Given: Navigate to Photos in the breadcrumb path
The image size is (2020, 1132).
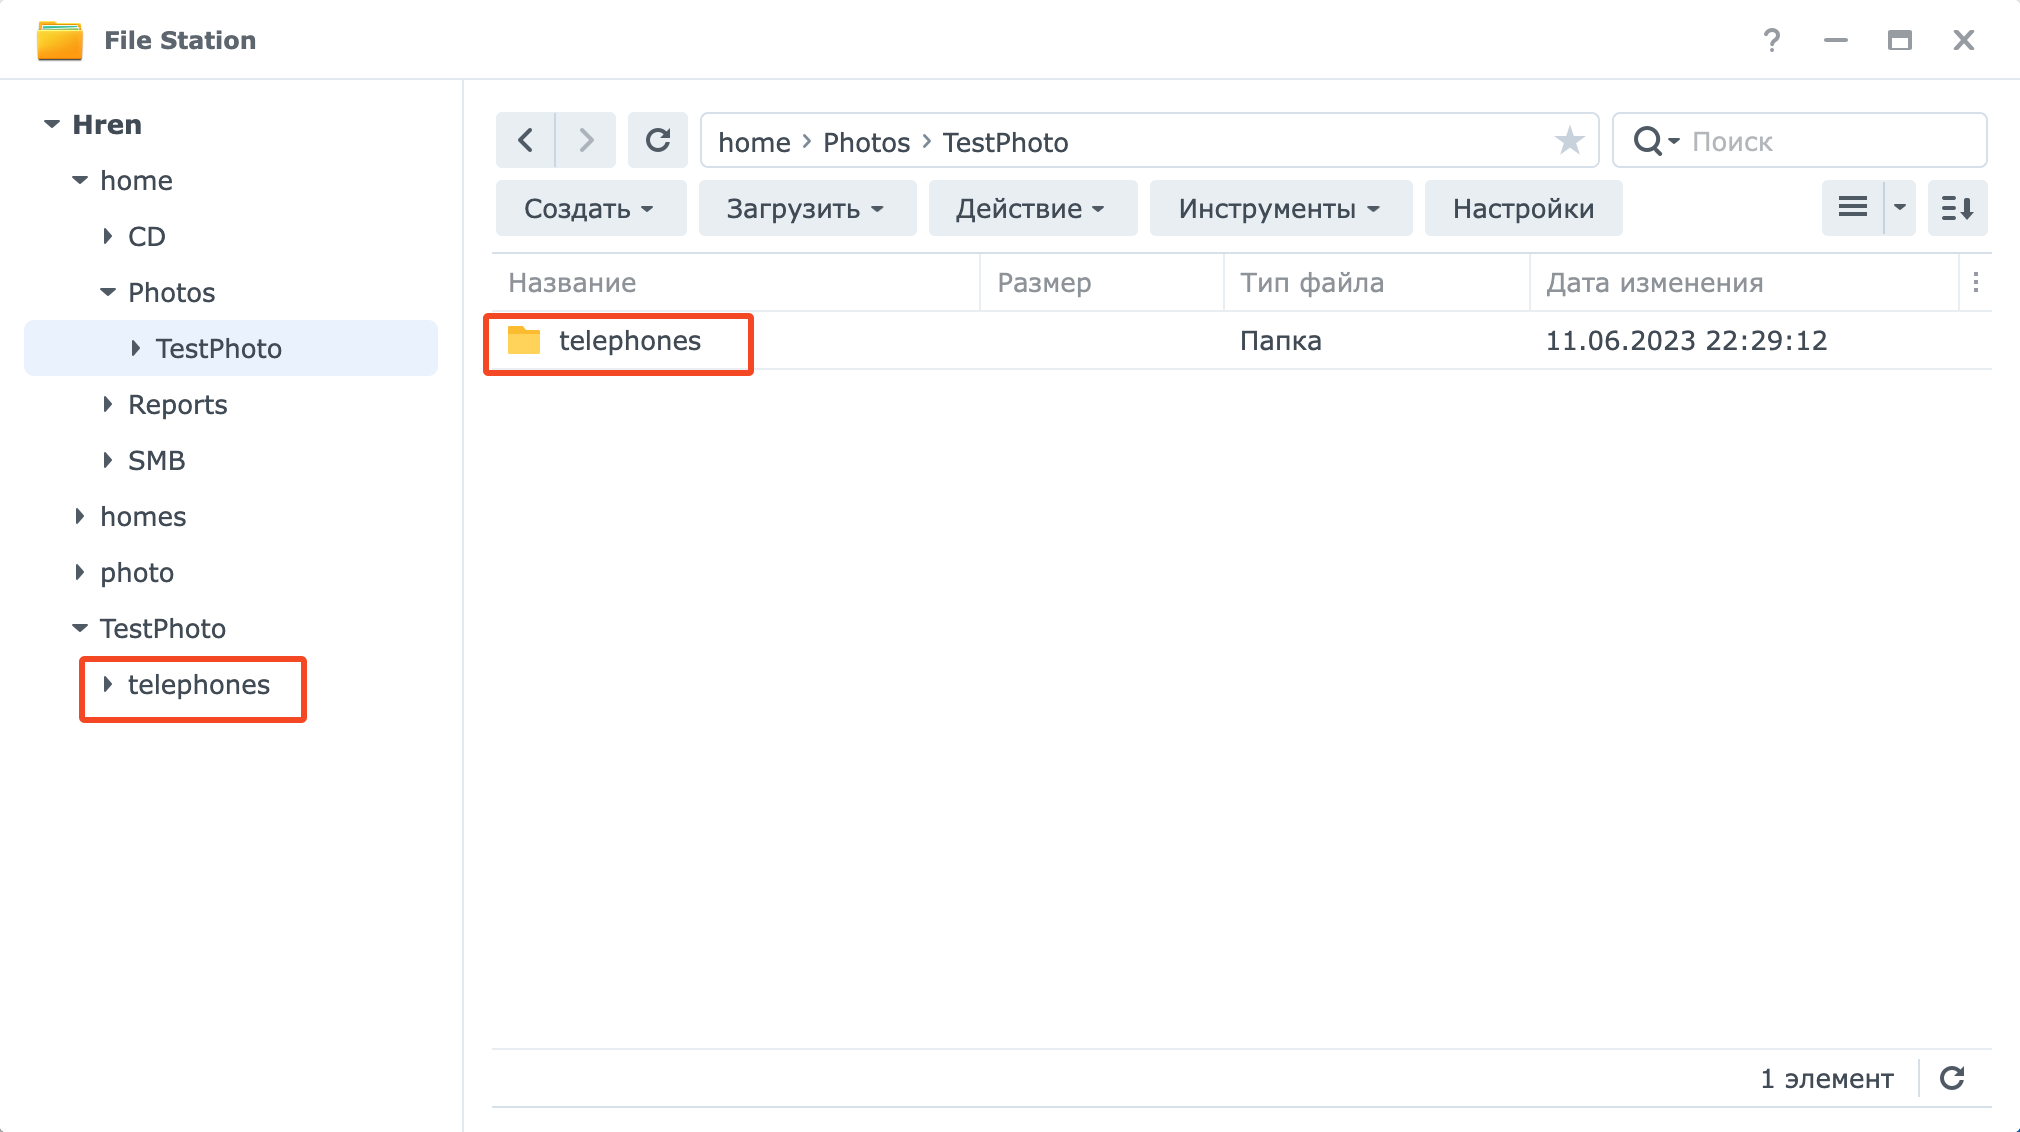Looking at the screenshot, I should pyautogui.click(x=866, y=142).
